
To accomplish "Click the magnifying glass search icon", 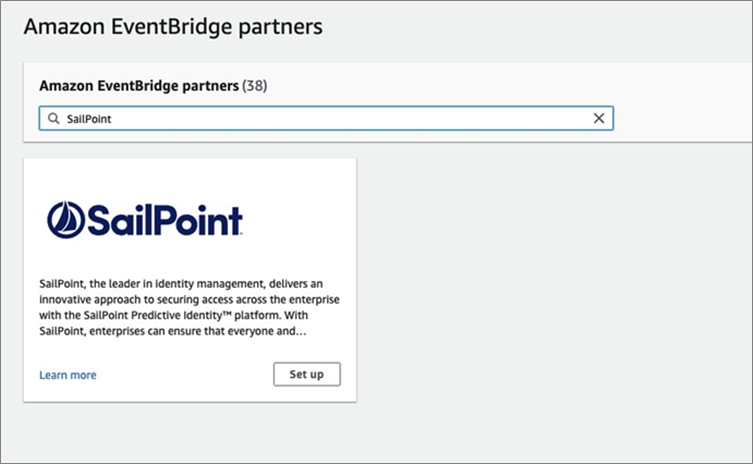I will click(x=54, y=118).
